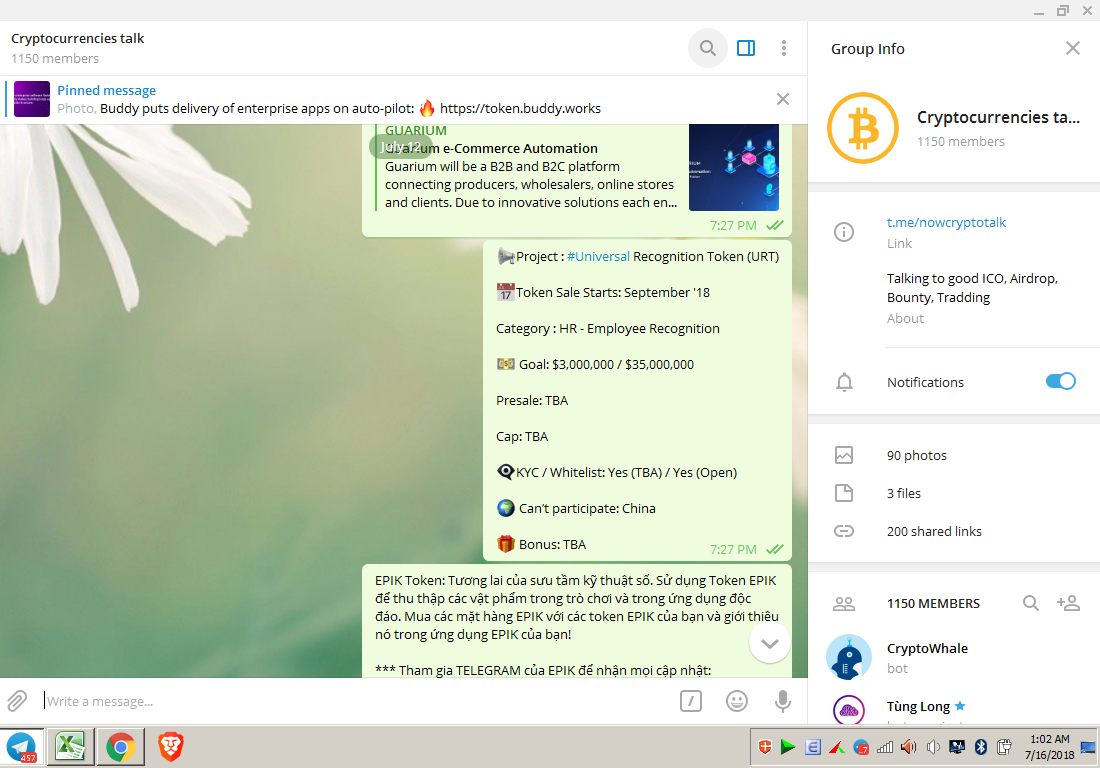Click the Talking to good ICO description
Image resolution: width=1100 pixels, height=768 pixels.
(x=972, y=288)
